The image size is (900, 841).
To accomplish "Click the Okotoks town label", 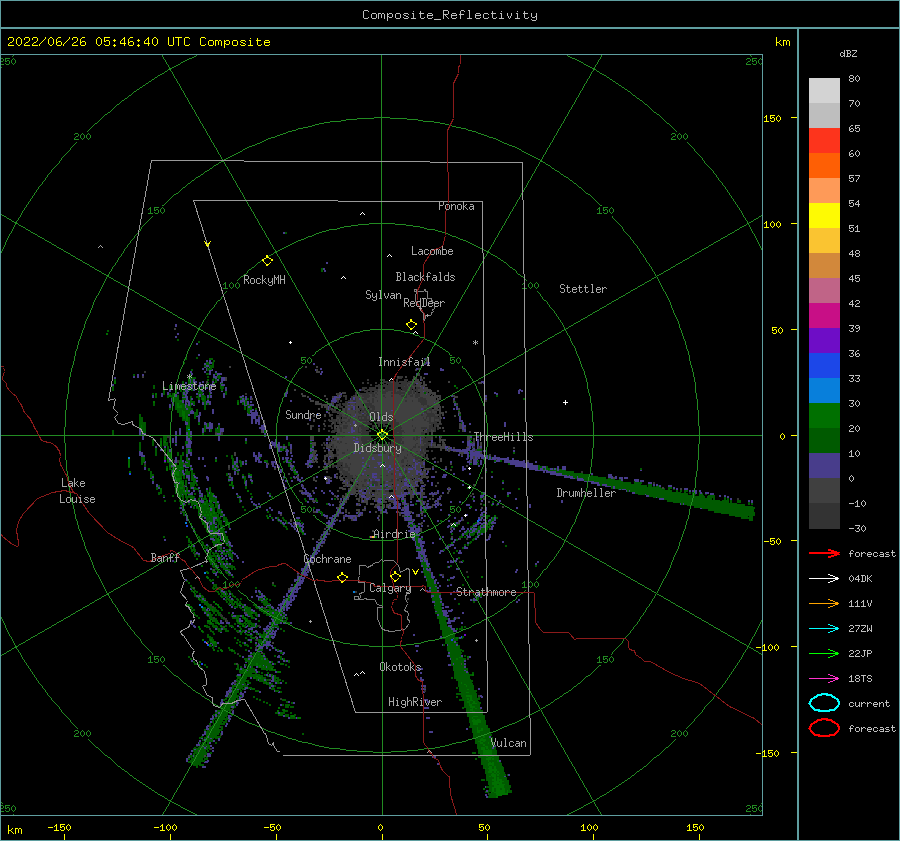I will coord(400,667).
